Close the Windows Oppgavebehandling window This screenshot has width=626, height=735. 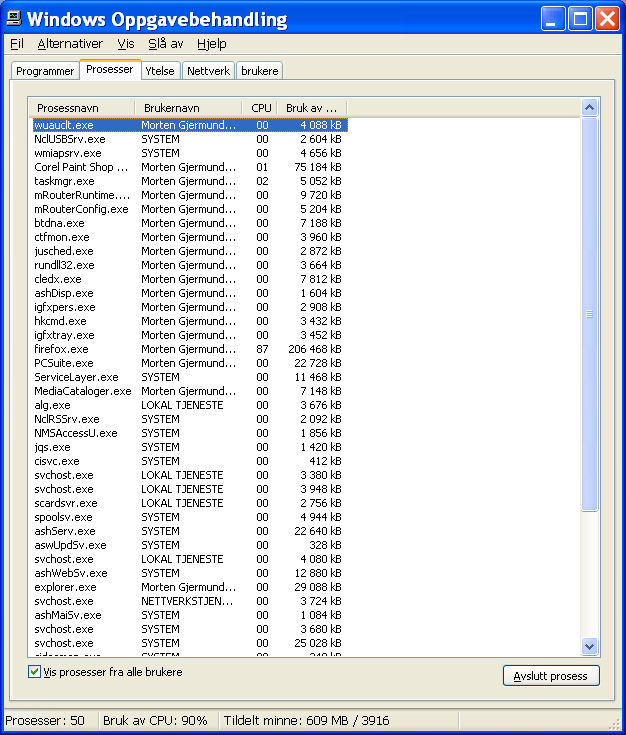[607, 19]
